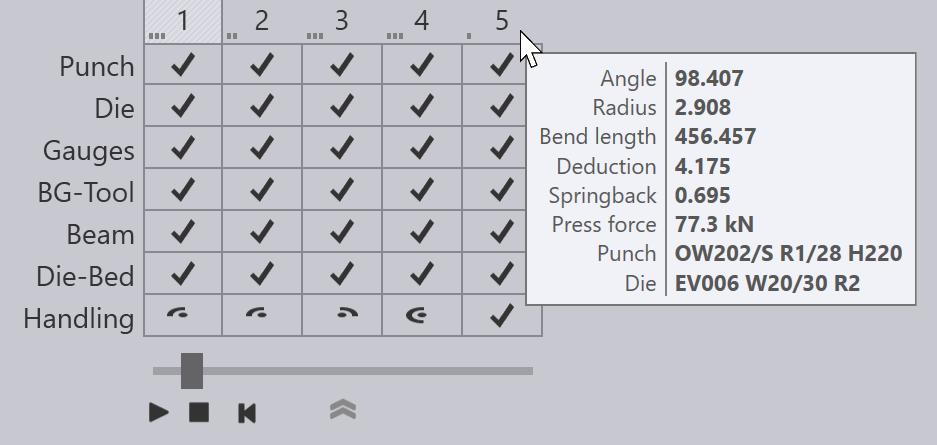Select bend step 3 column header
Viewport: 937px width, 445px height.
(x=342, y=22)
